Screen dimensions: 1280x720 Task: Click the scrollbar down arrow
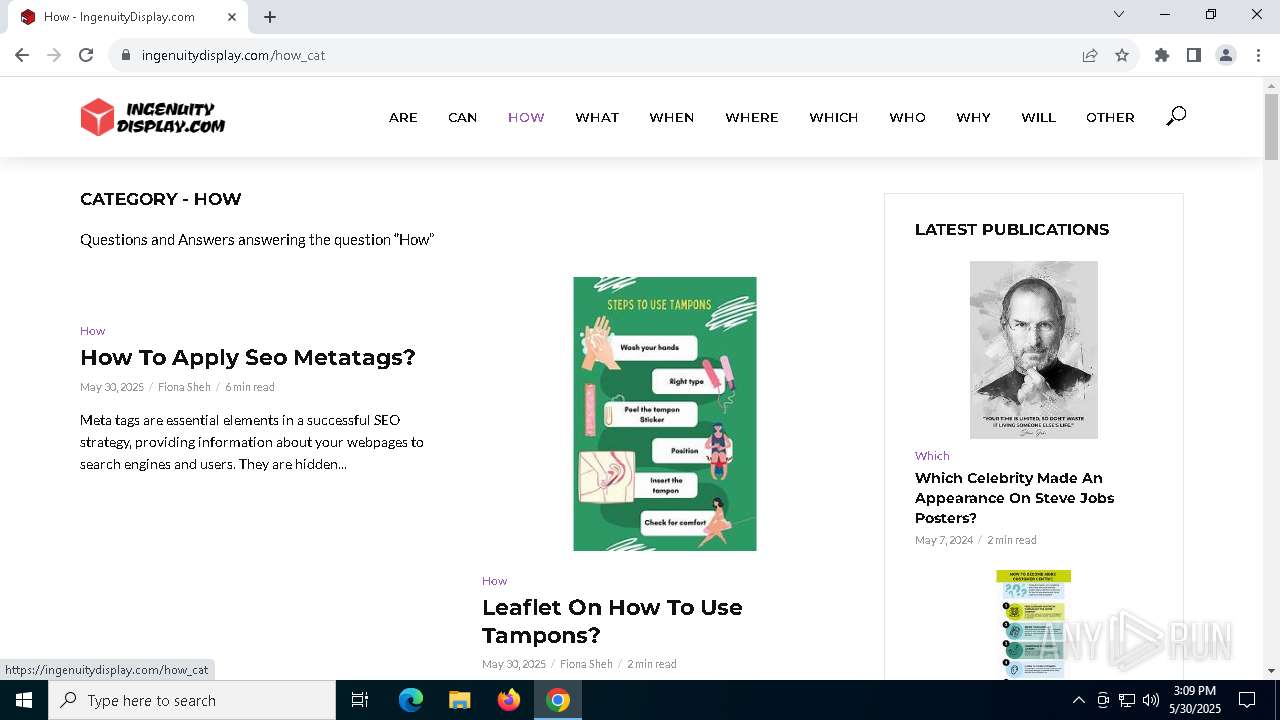[x=1271, y=671]
